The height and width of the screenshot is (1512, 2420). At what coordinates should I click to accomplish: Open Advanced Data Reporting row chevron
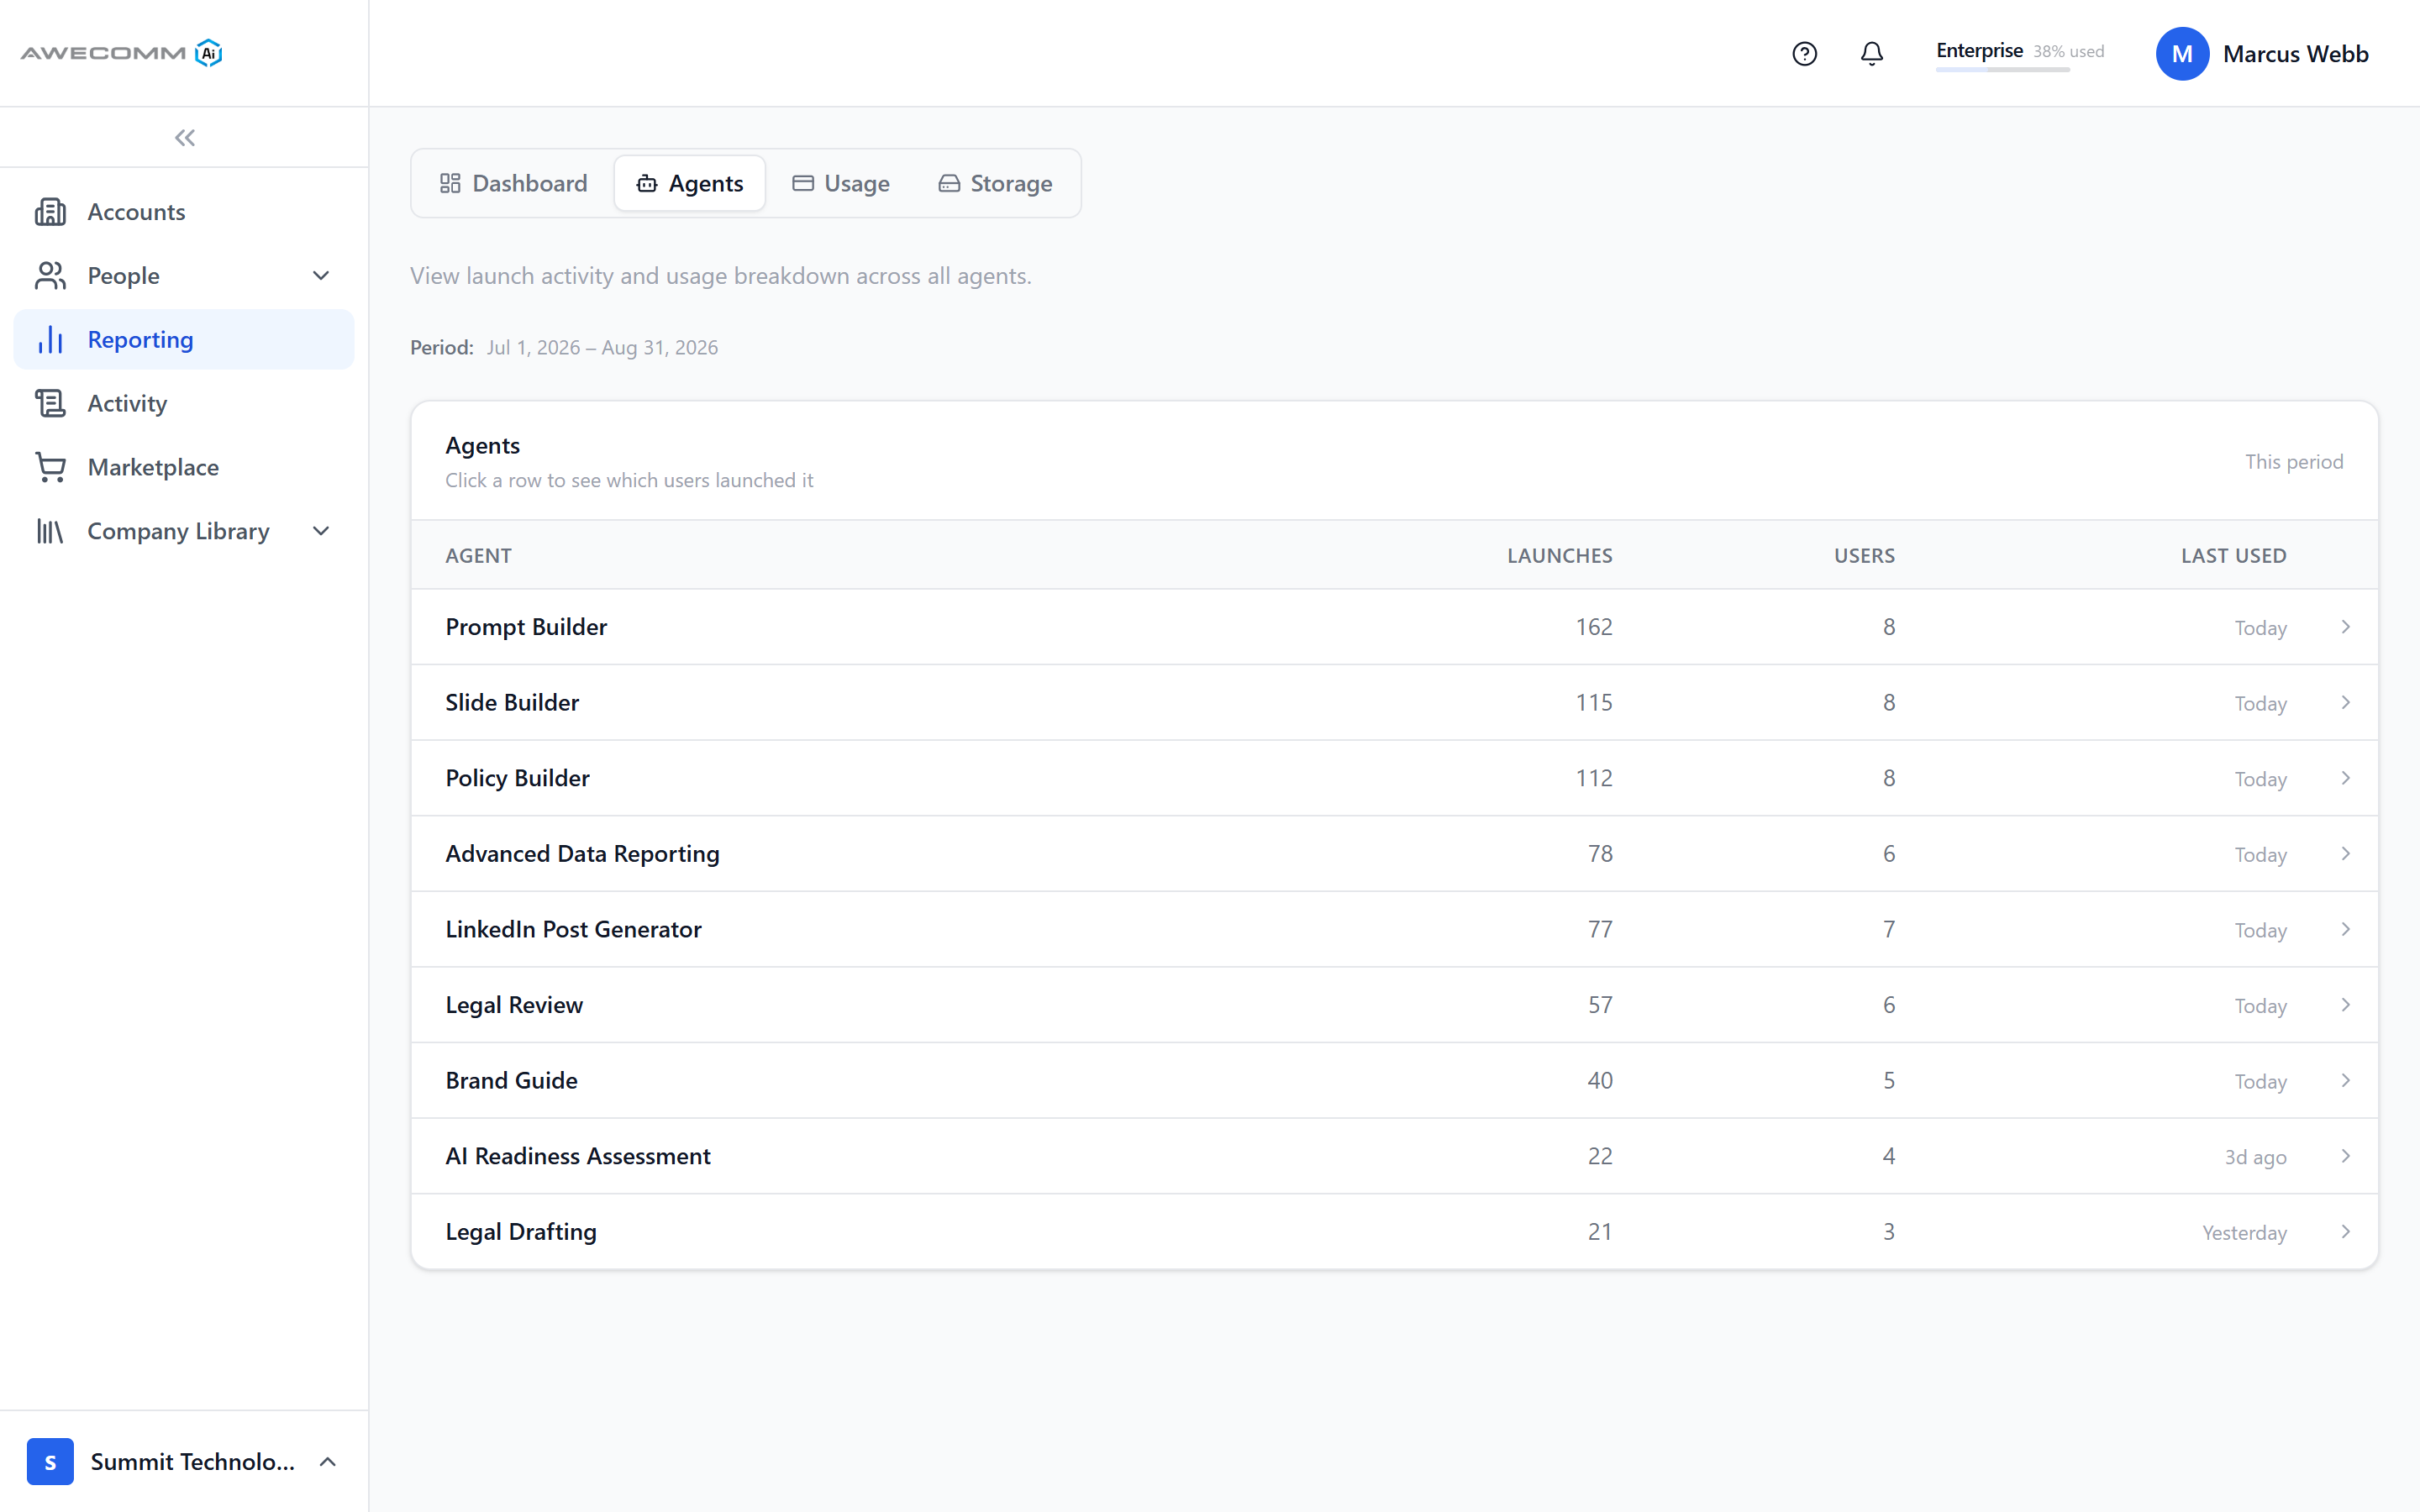[2345, 854]
